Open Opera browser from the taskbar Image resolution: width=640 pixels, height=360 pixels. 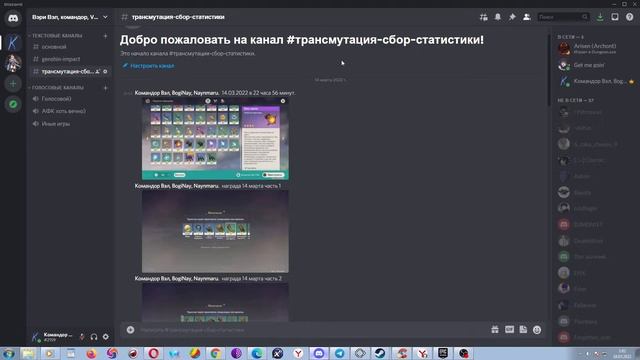point(153,353)
